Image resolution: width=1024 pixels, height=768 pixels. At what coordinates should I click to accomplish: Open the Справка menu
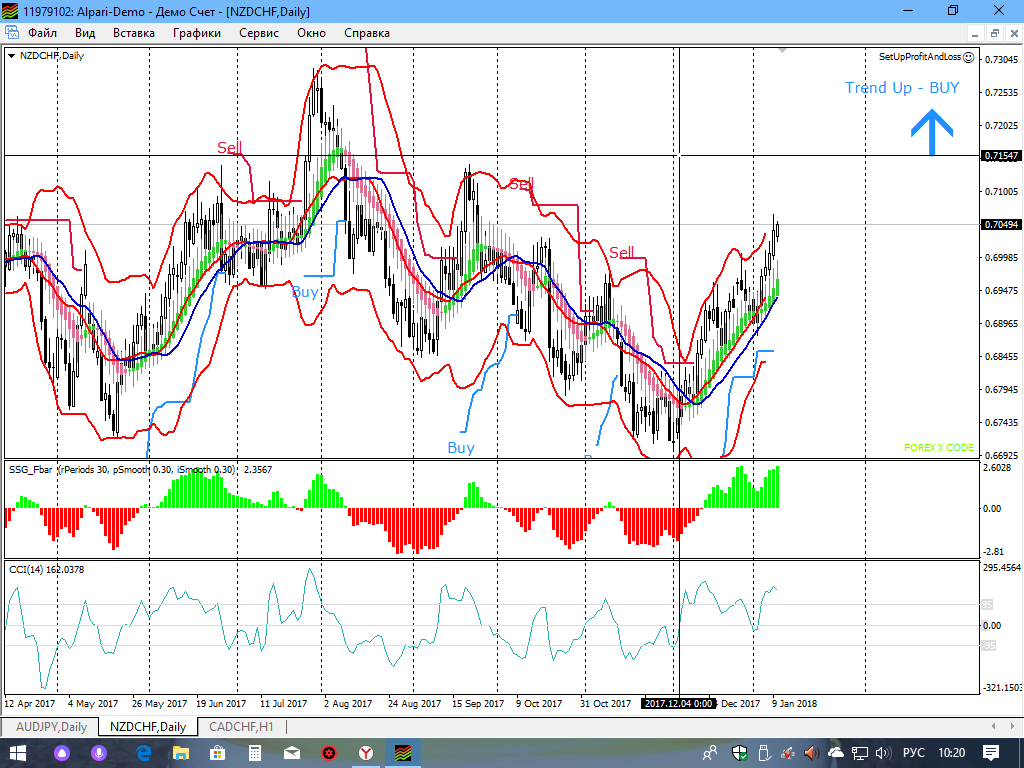tap(367, 33)
